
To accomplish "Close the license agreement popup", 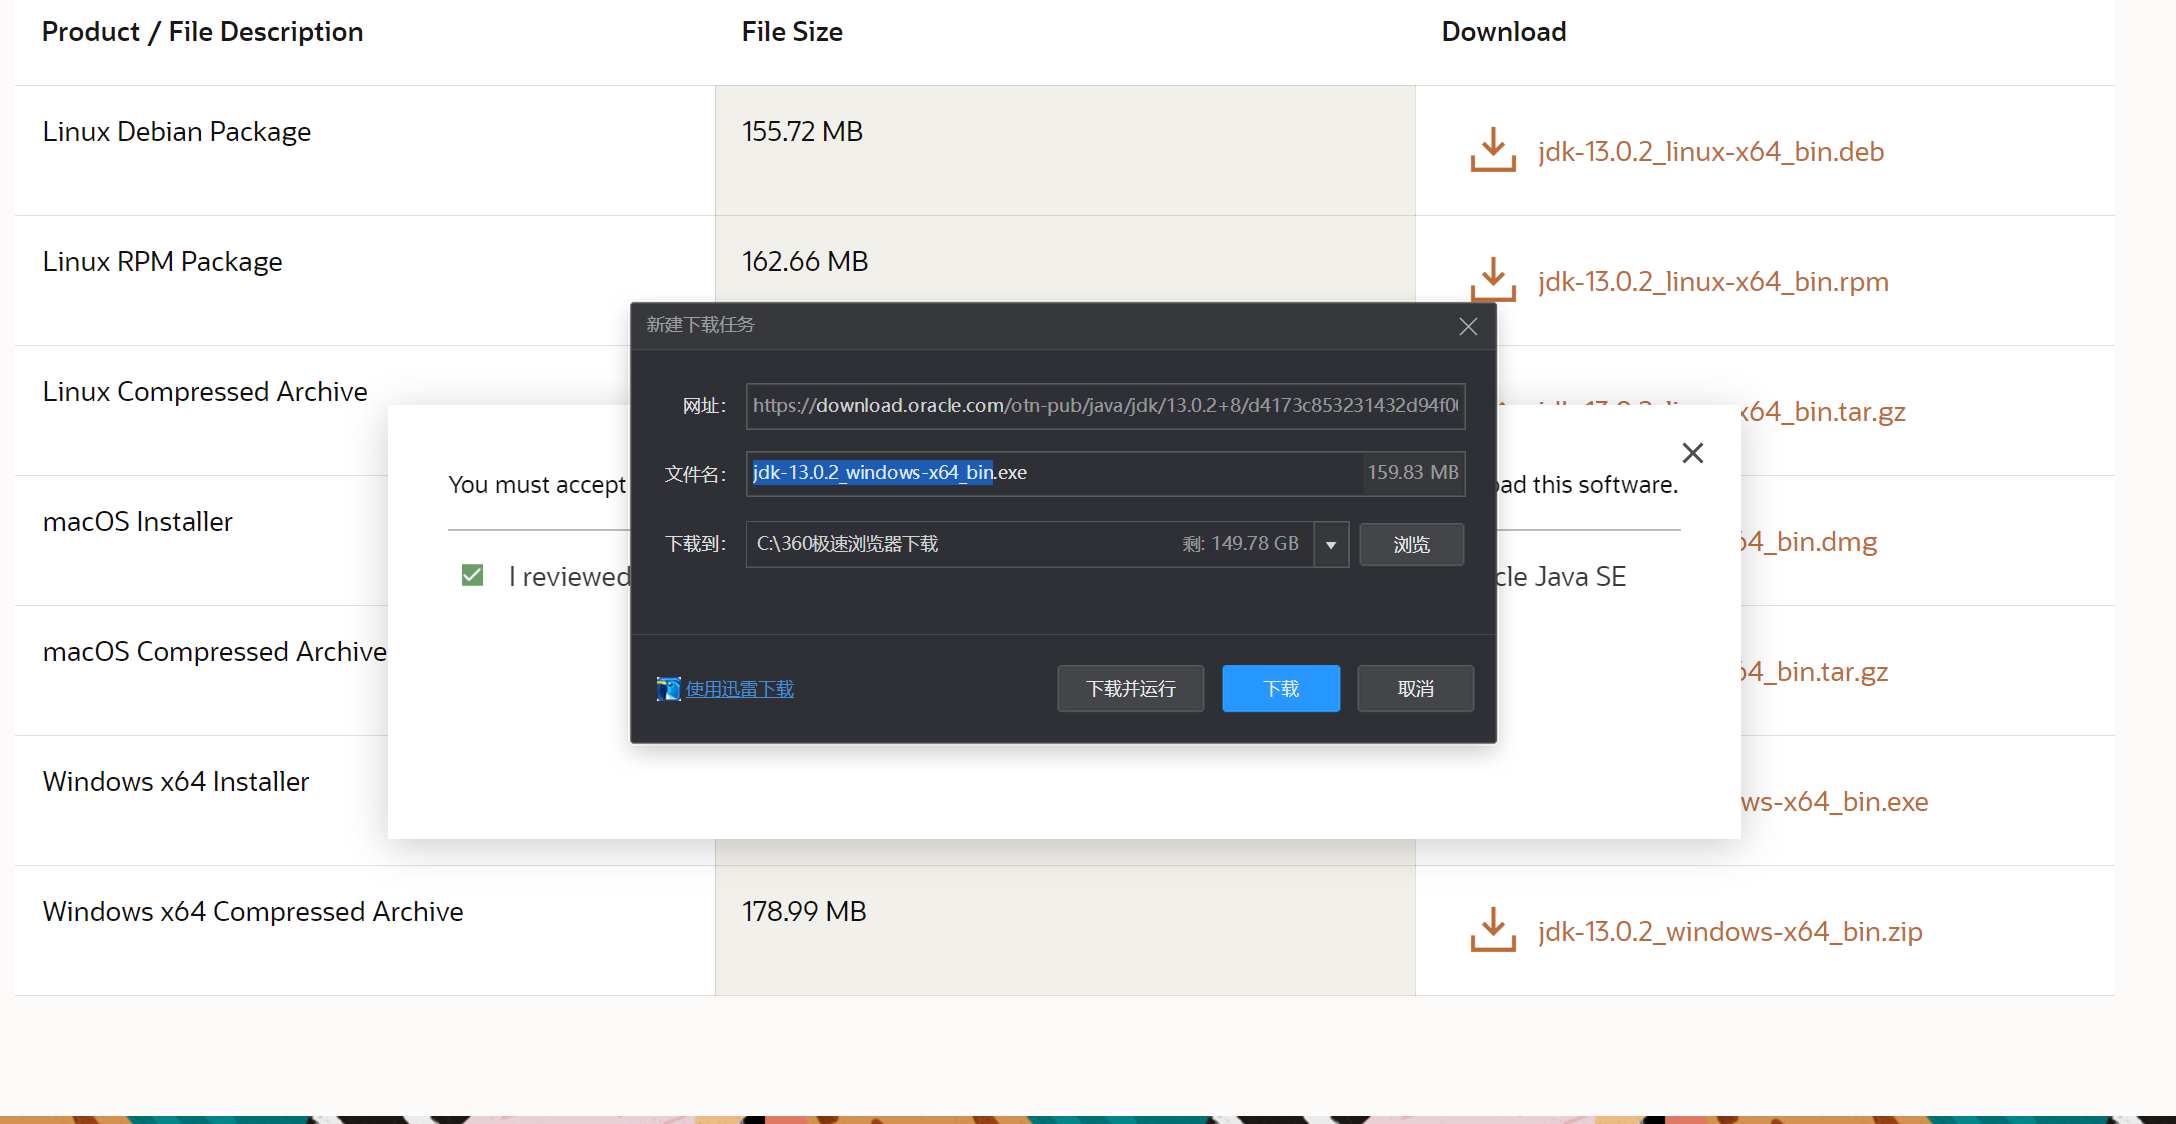I will point(1692,453).
